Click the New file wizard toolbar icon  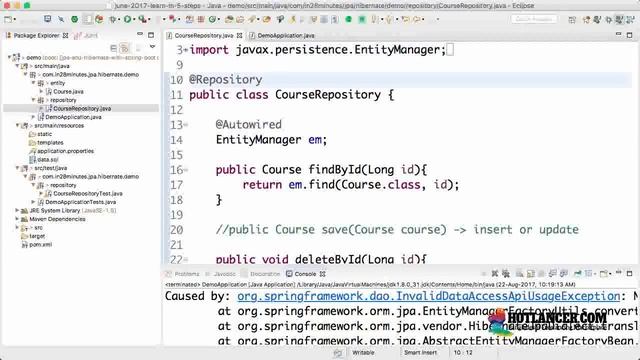pos(8,19)
